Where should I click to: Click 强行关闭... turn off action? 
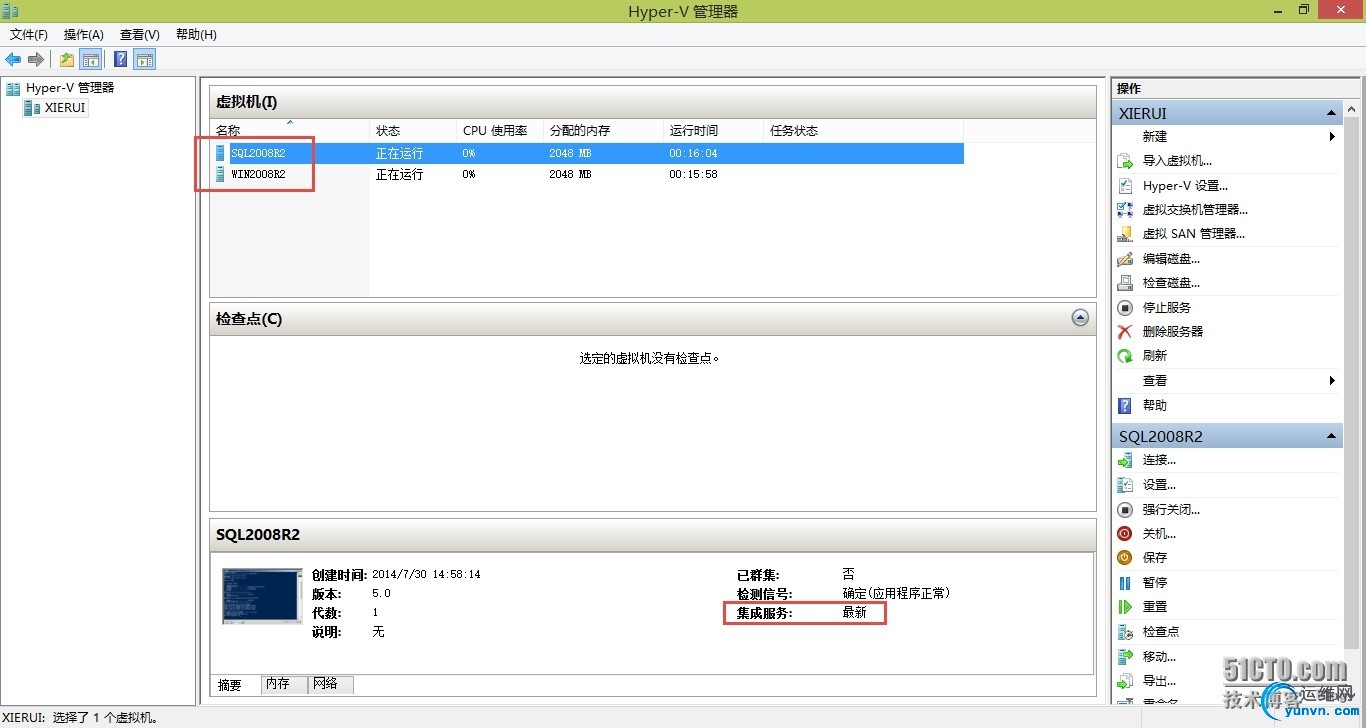[1171, 509]
